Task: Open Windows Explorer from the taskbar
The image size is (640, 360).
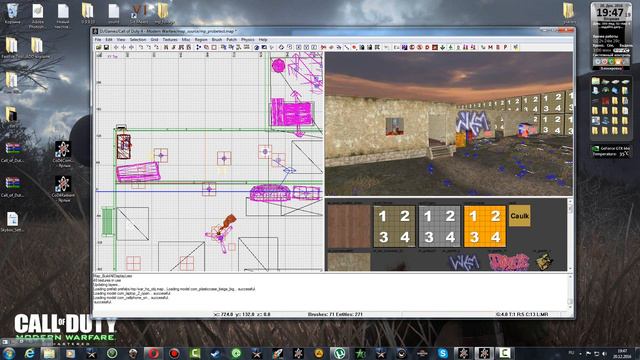Action: coord(49,353)
